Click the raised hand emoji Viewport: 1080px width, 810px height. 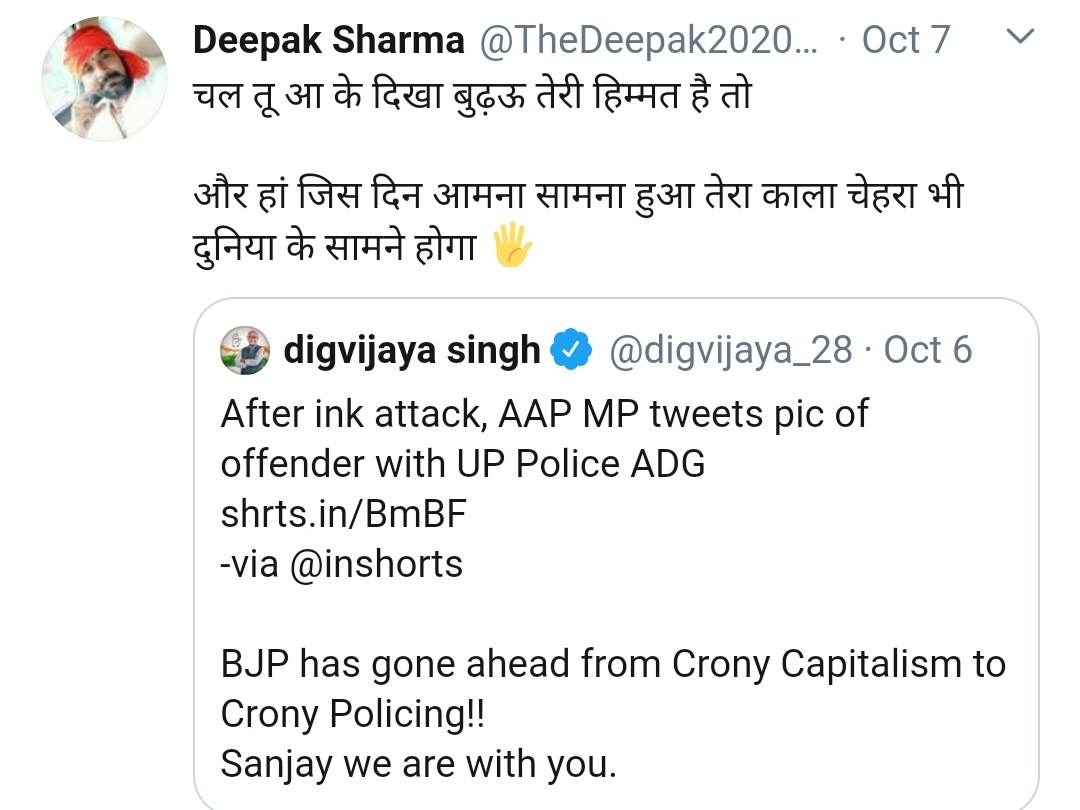click(x=514, y=247)
